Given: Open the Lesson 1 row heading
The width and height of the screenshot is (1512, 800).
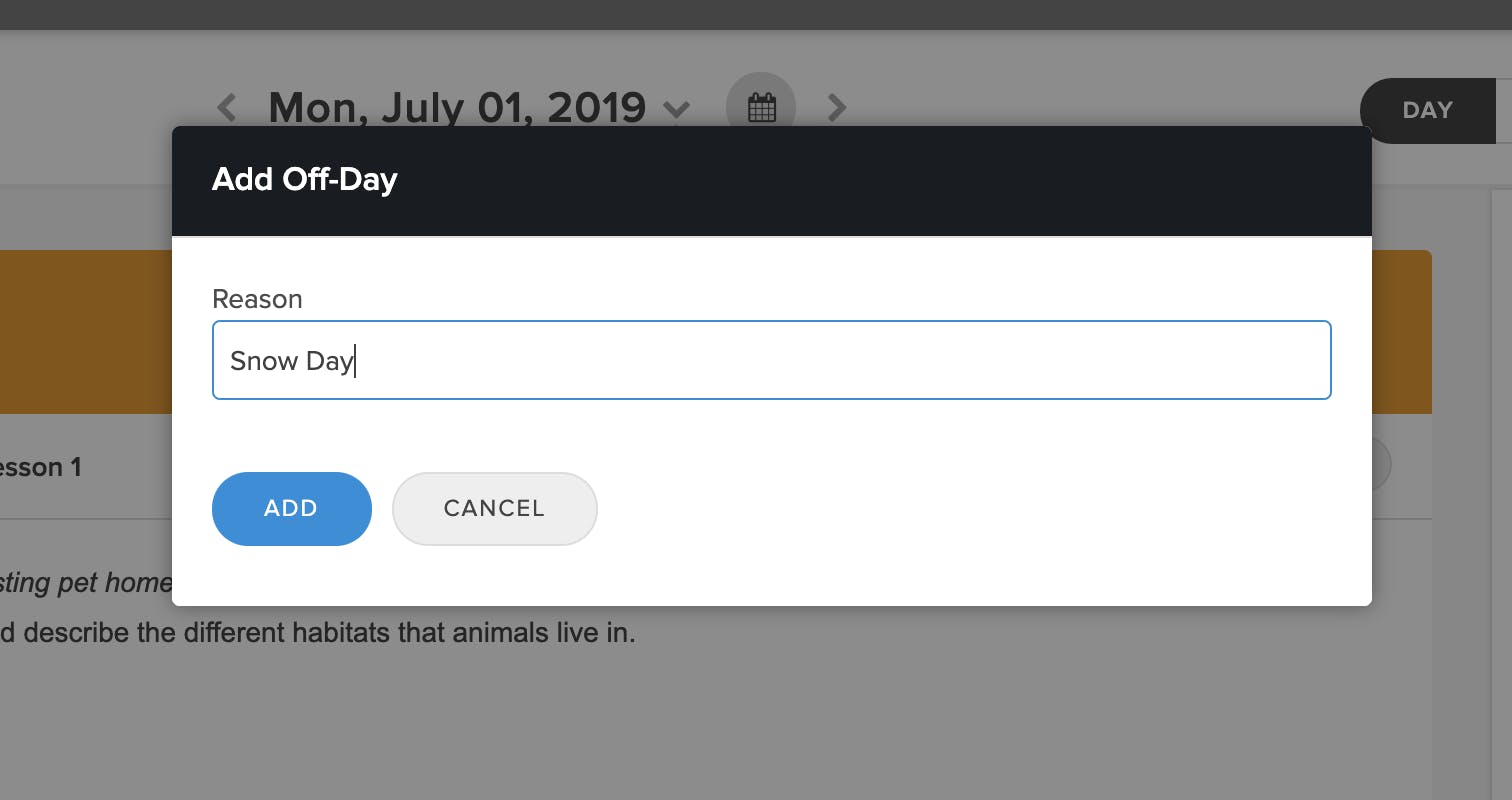Looking at the screenshot, I should 41,467.
